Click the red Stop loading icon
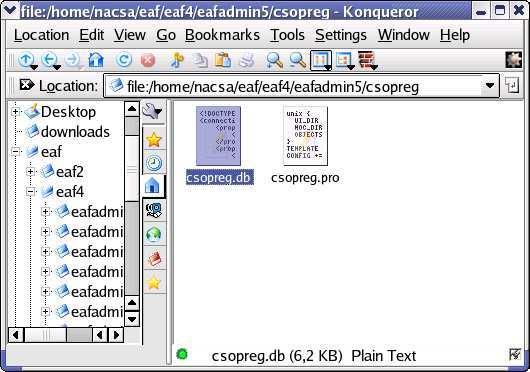 (x=148, y=60)
